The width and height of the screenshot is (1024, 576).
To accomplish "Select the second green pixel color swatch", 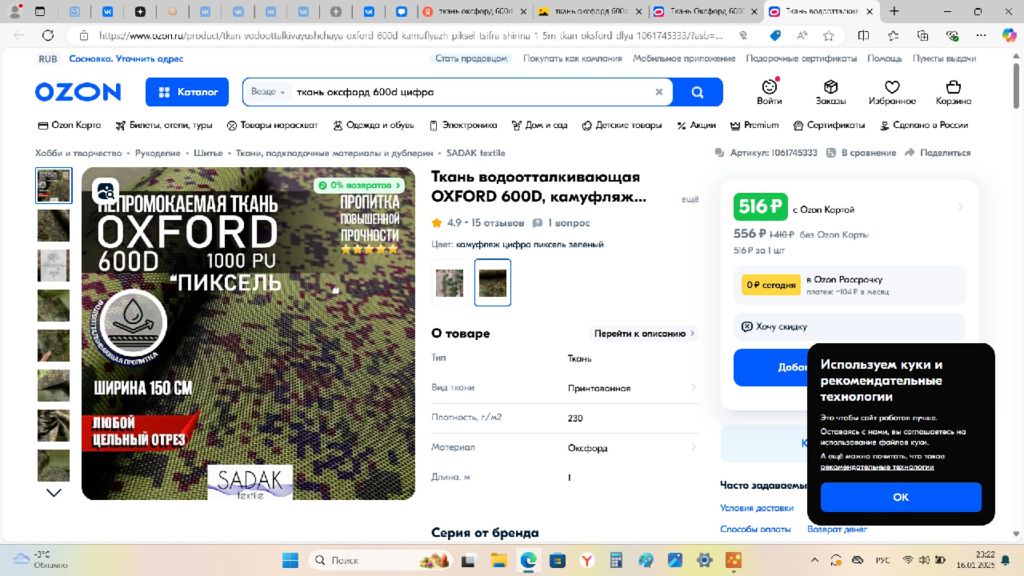I will (x=492, y=282).
